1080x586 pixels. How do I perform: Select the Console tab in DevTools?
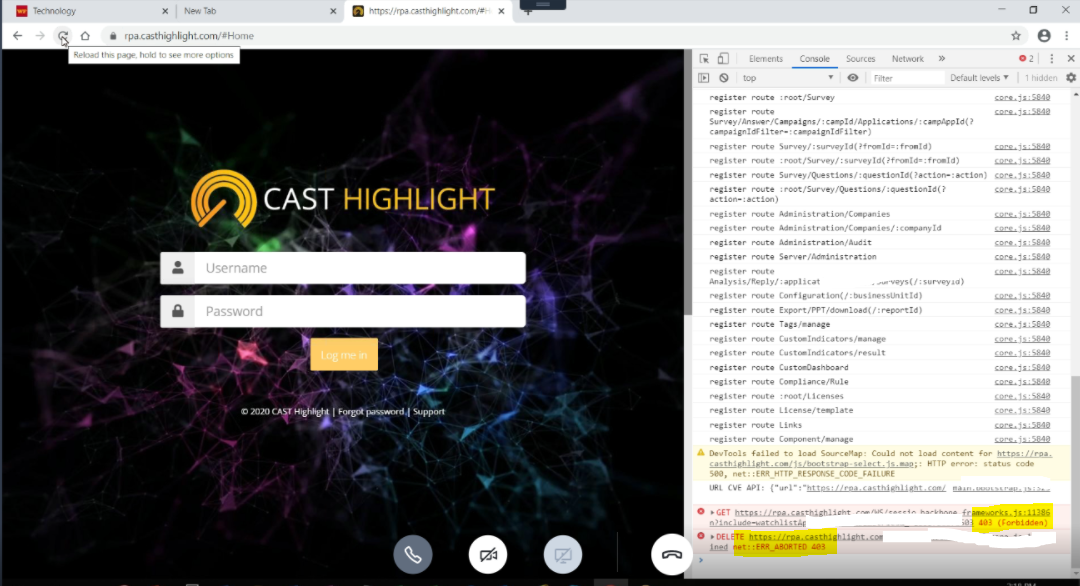(814, 59)
